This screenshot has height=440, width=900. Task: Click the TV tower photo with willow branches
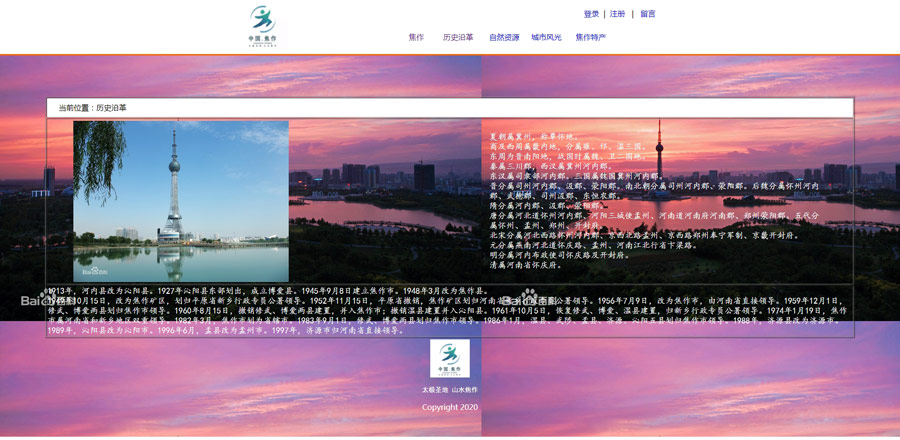pyautogui.click(x=181, y=200)
